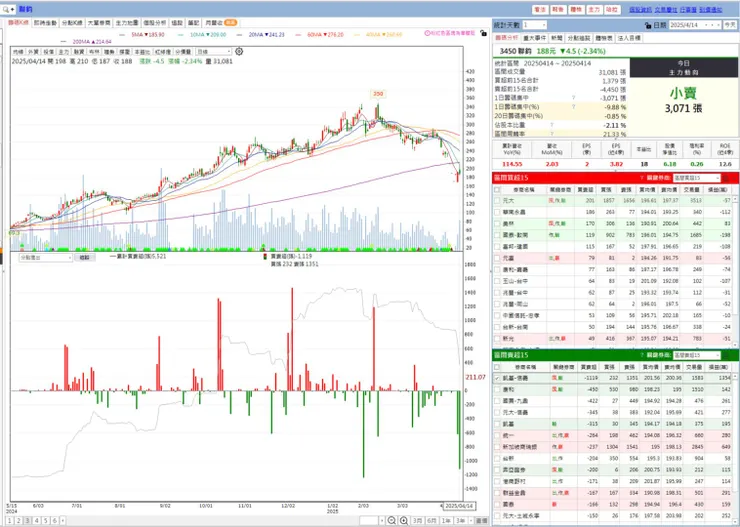This screenshot has width=740, height=527.
Task: Switch to 主力地圖 tab
Action: [x=127, y=23]
